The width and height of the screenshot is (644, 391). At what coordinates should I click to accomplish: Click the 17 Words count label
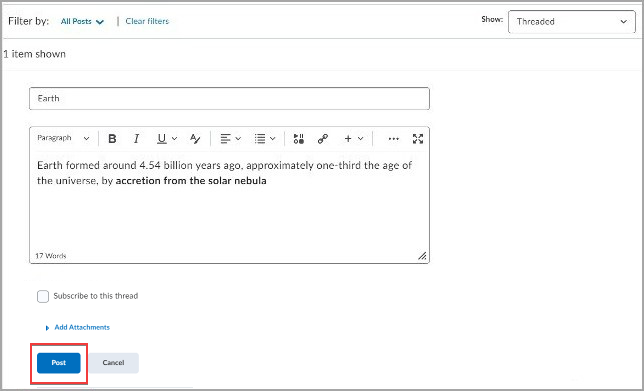(51, 256)
